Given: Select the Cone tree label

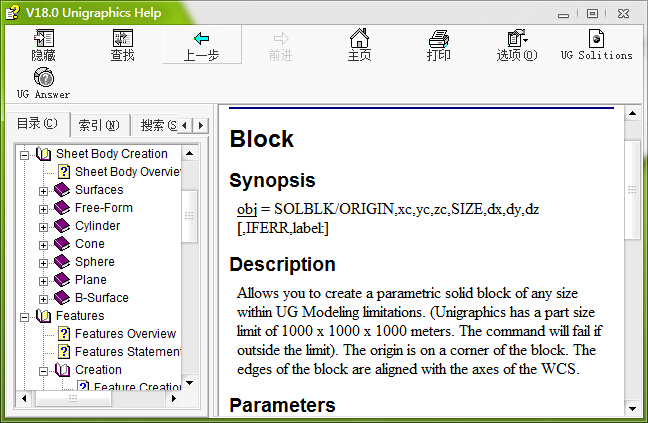Looking at the screenshot, I should 90,244.
